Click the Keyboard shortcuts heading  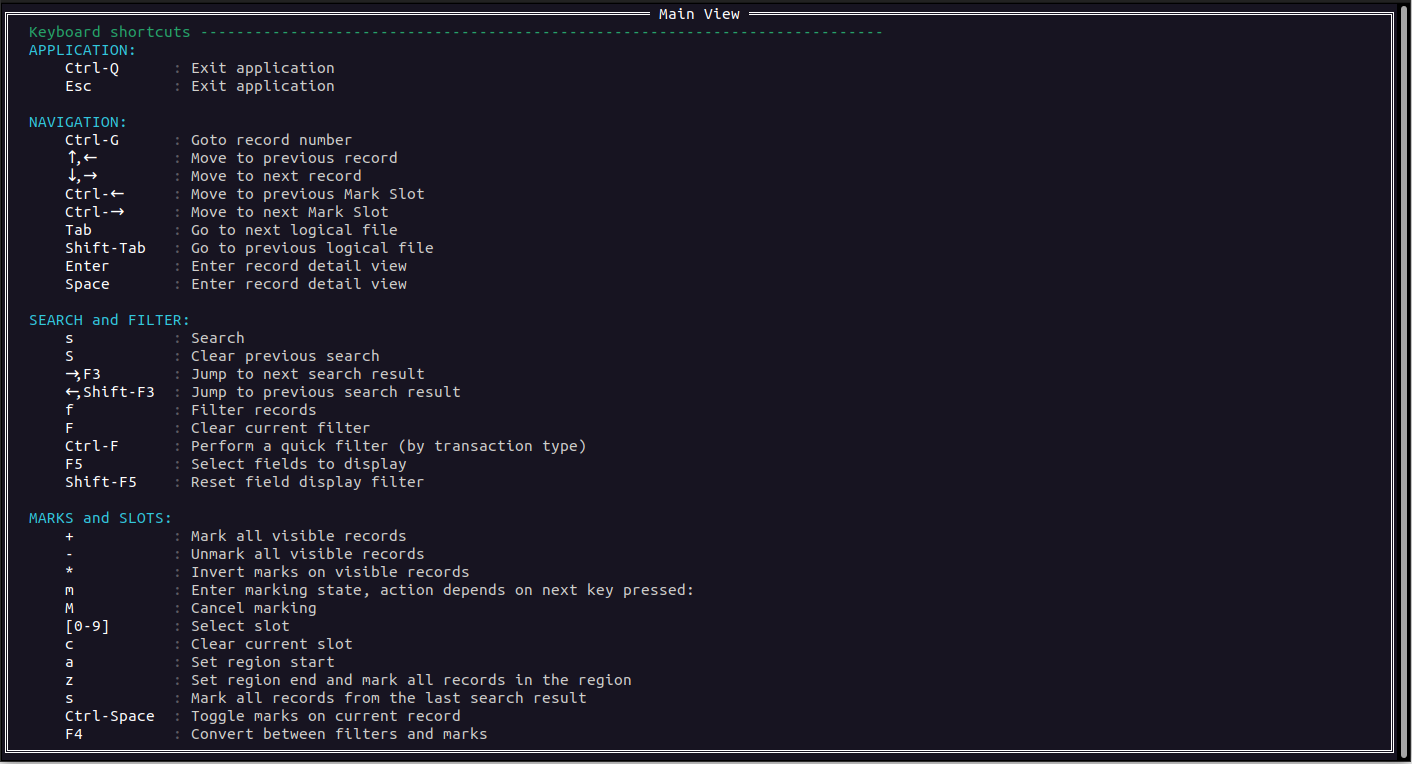point(109,32)
